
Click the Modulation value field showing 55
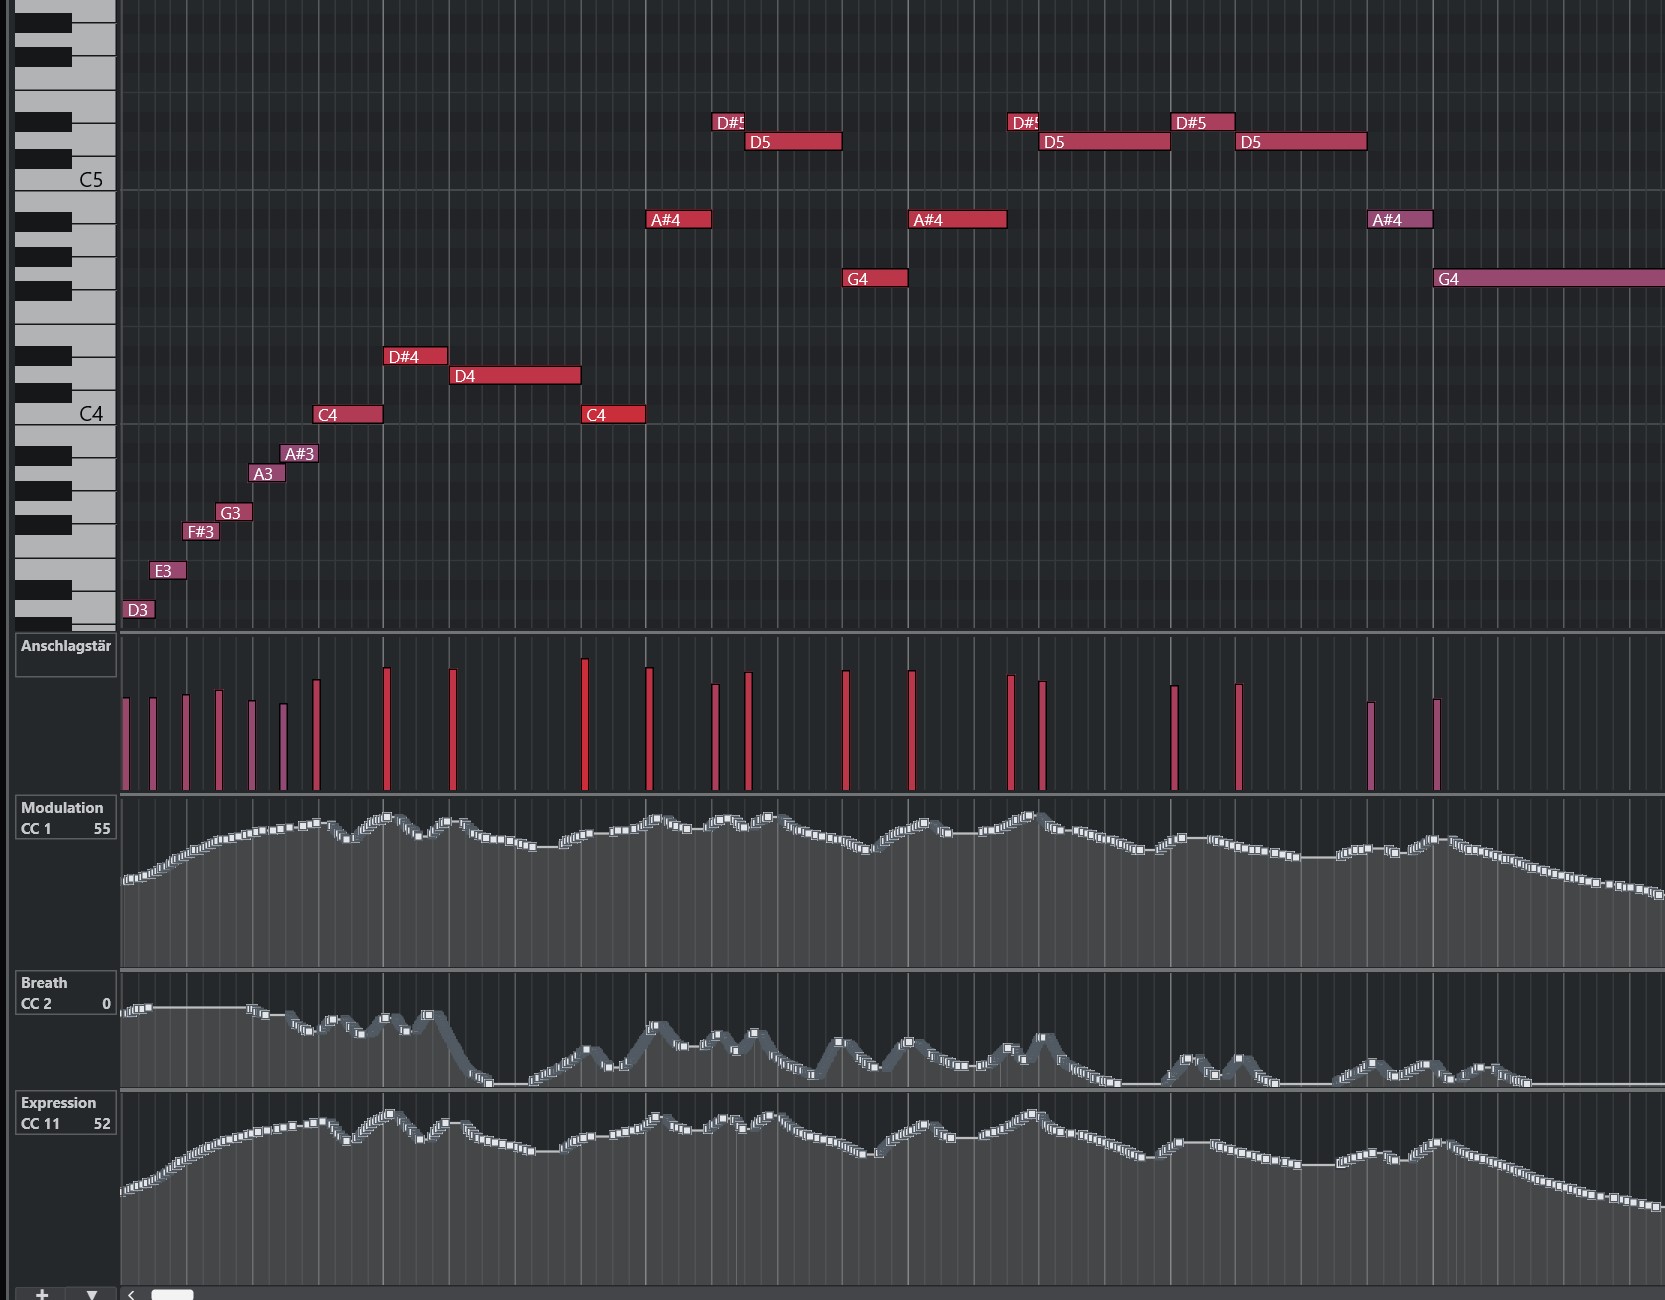tap(102, 829)
